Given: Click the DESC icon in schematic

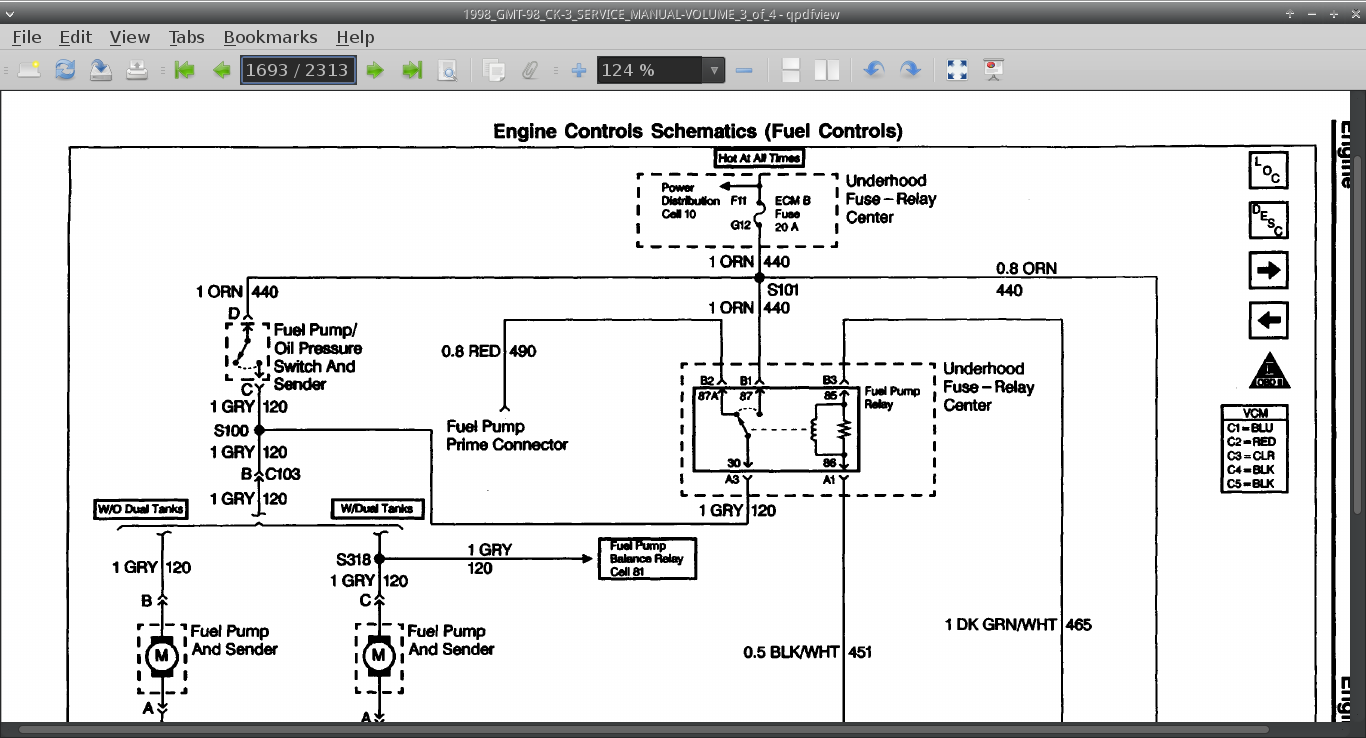Looking at the screenshot, I should [1269, 220].
